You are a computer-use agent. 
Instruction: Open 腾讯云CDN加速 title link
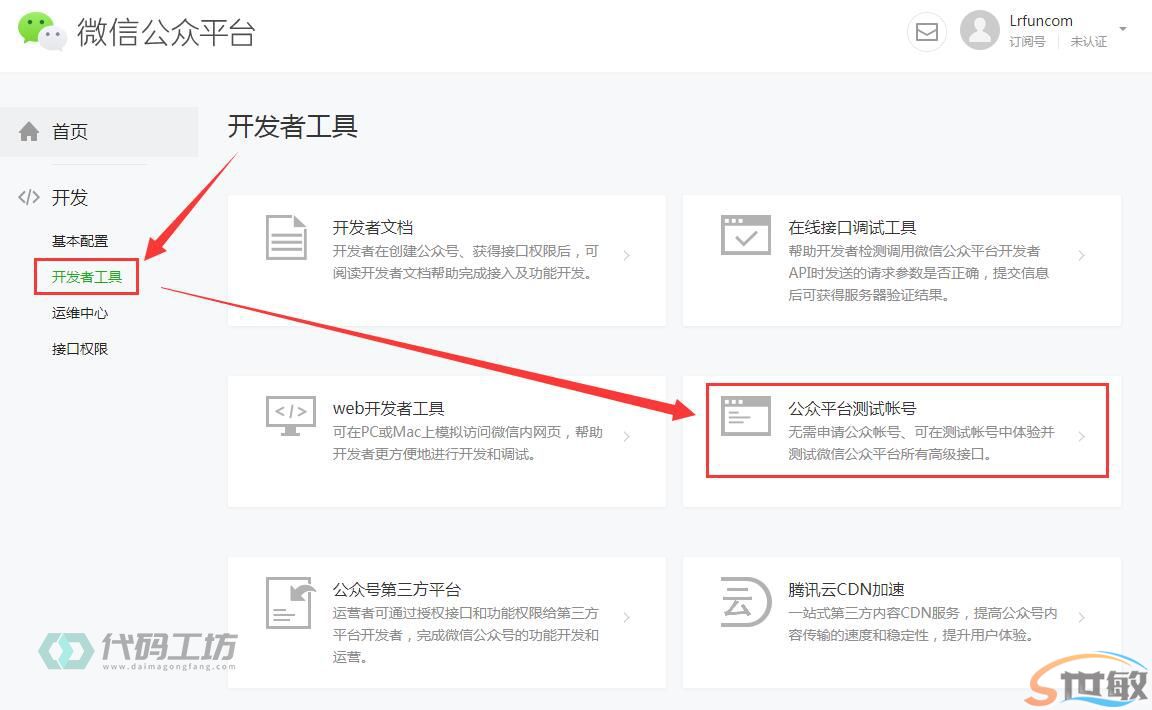click(x=846, y=589)
